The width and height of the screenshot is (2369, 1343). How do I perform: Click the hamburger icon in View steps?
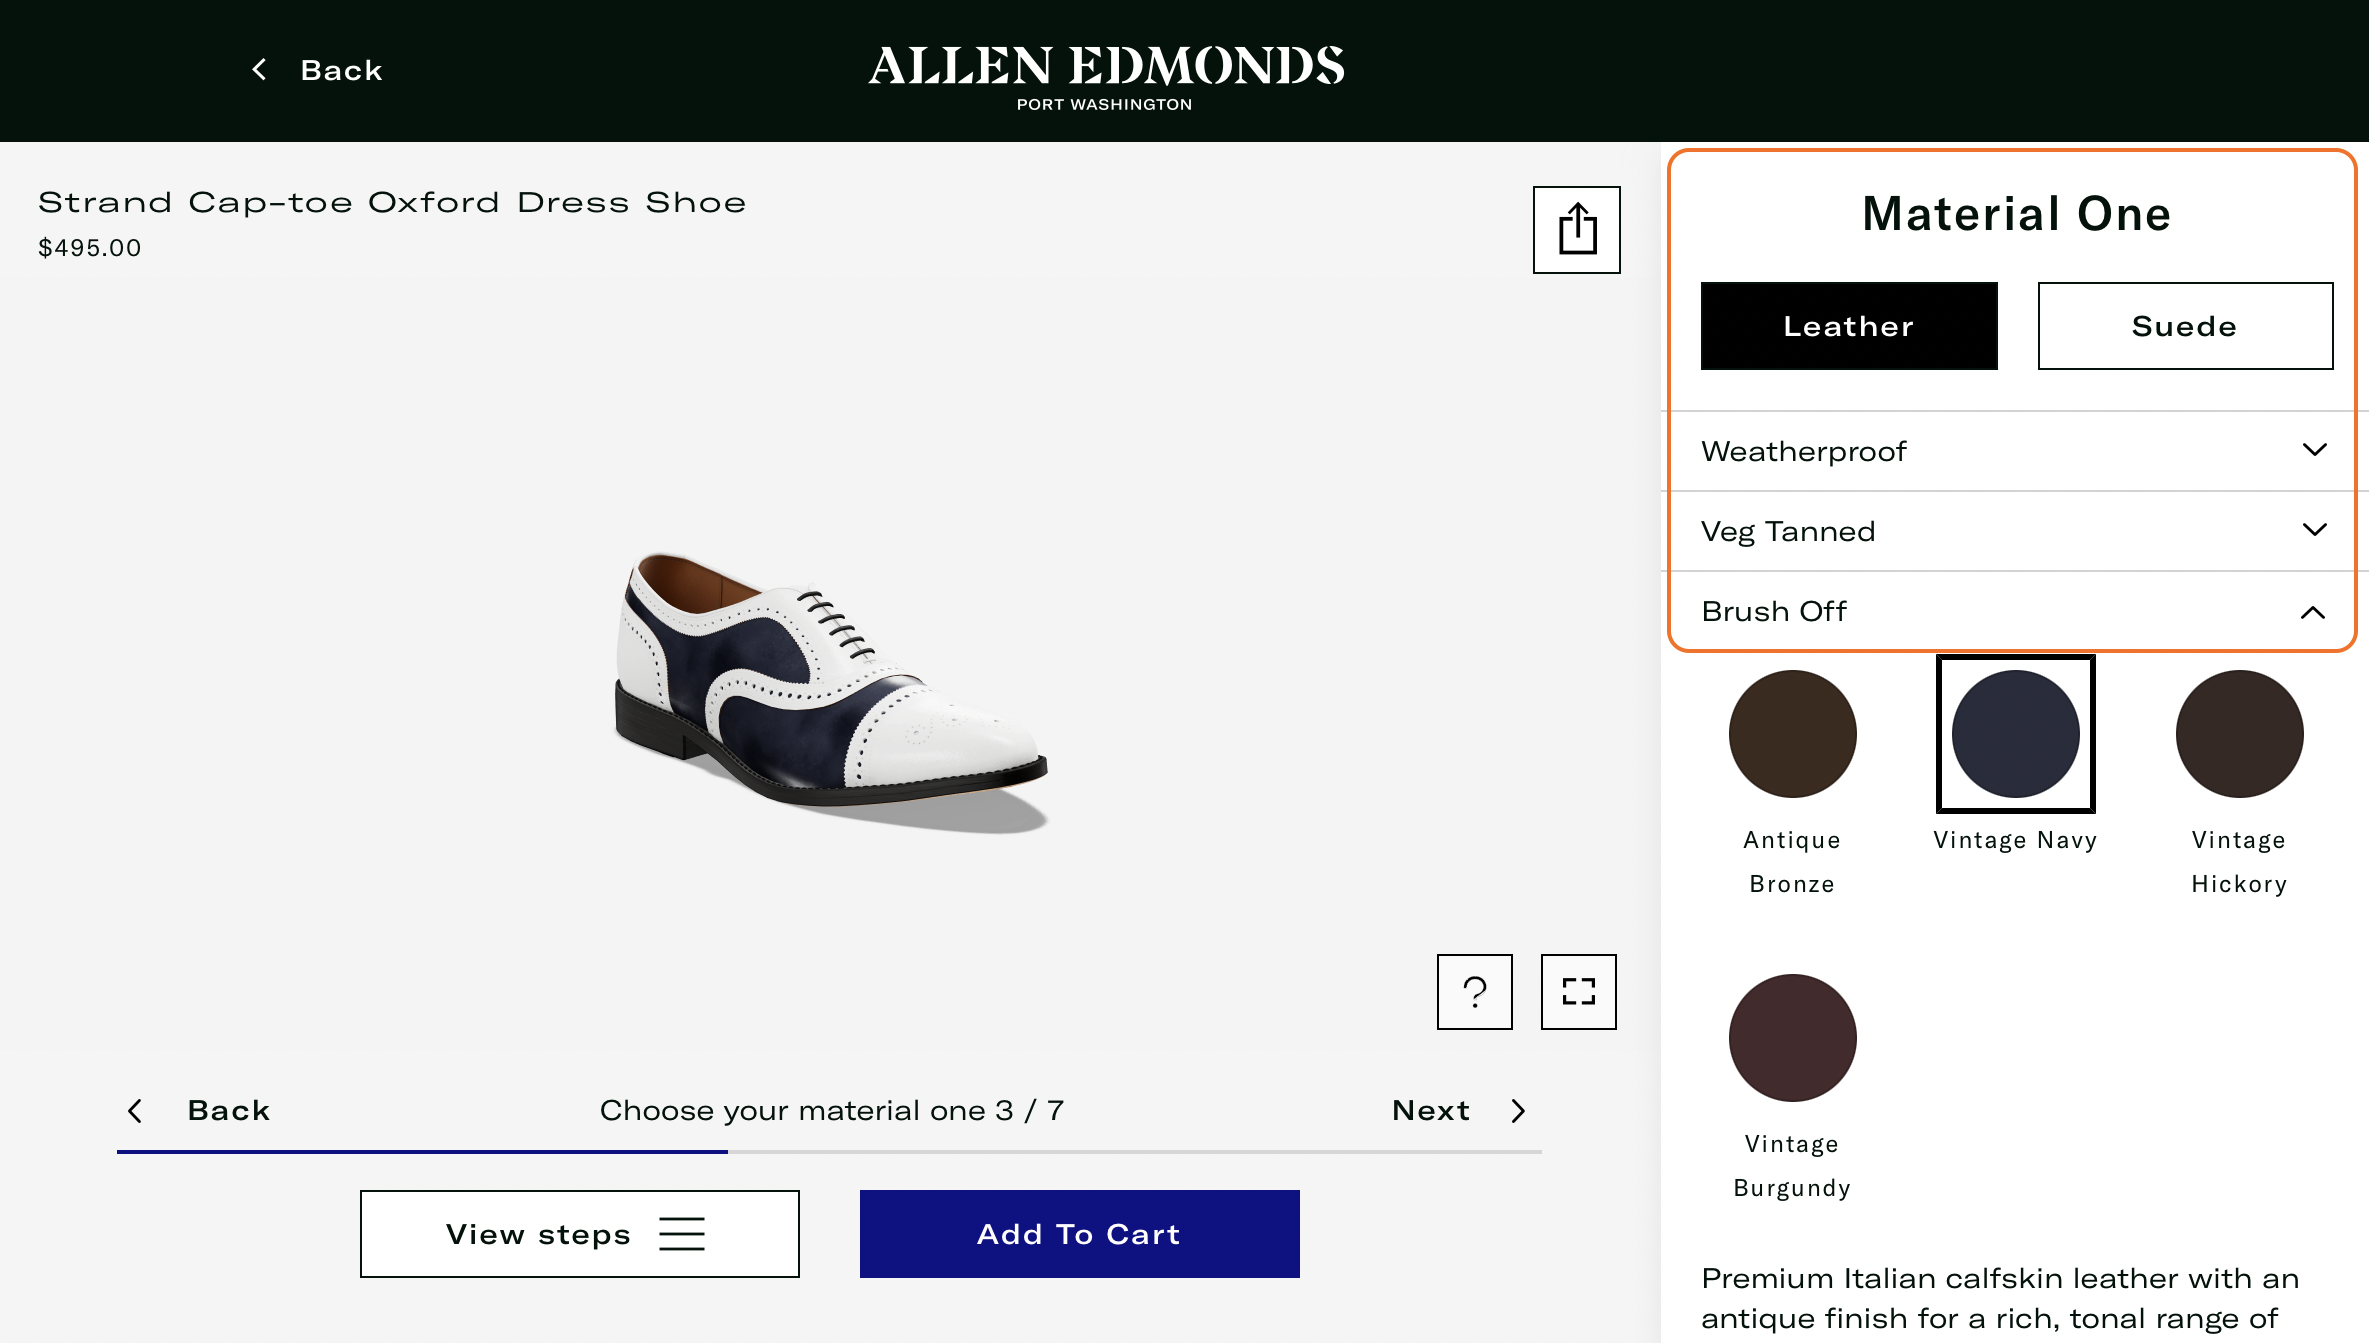682,1234
